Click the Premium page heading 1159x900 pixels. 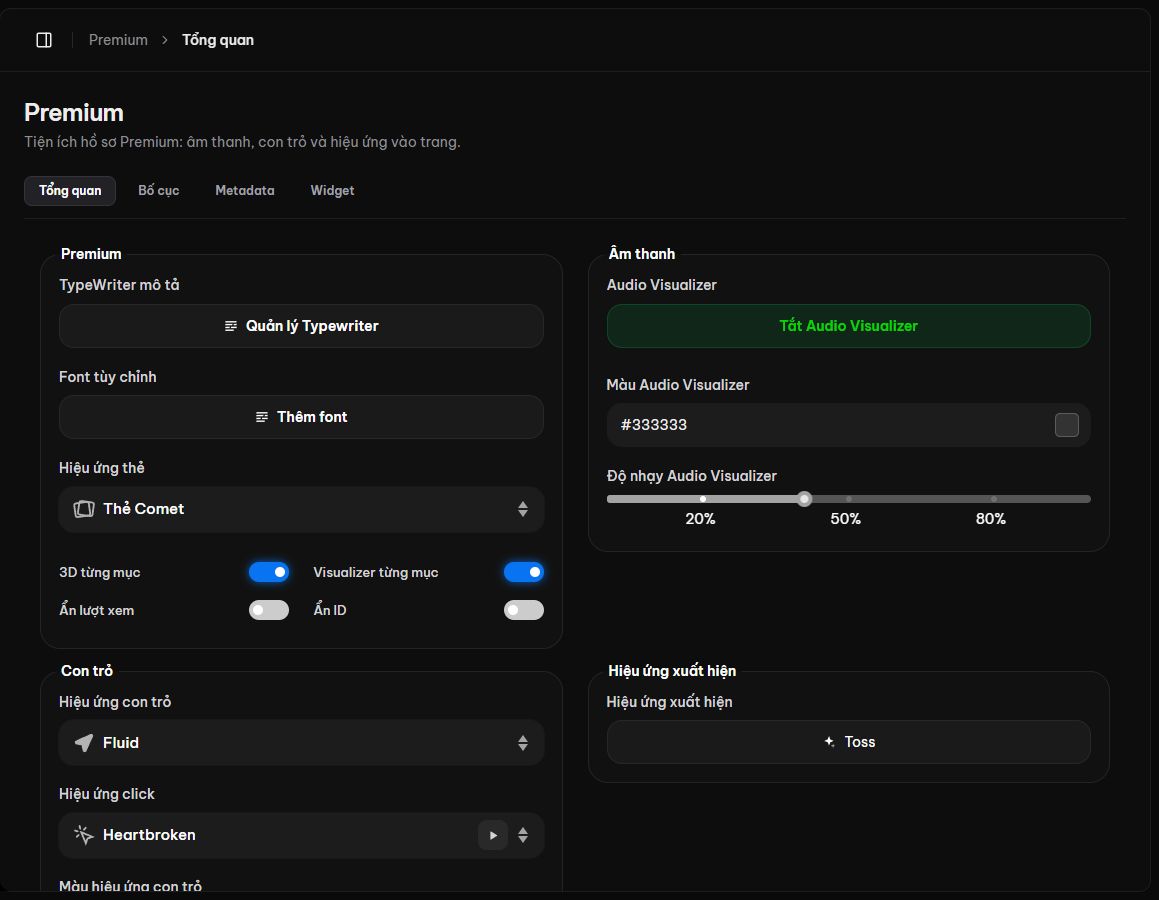tap(74, 112)
